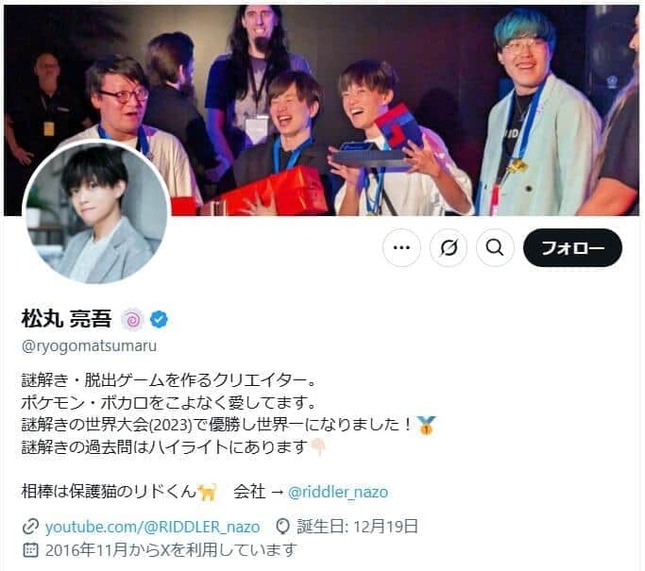Image resolution: width=645 pixels, height=571 pixels.
Task: Click the chain link icon beside youtube URL
Action: click(30, 527)
